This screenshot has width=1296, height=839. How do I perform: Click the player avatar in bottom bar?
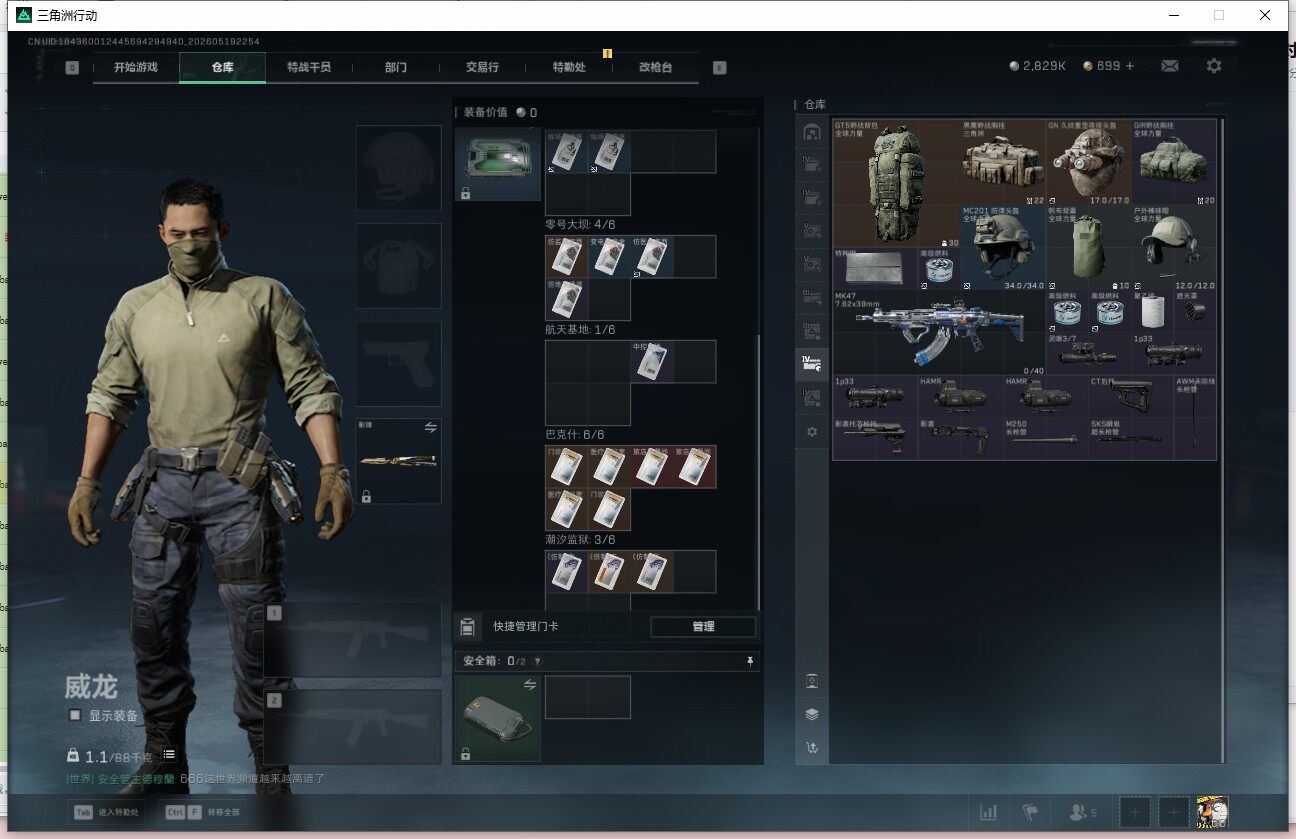(x=1213, y=812)
